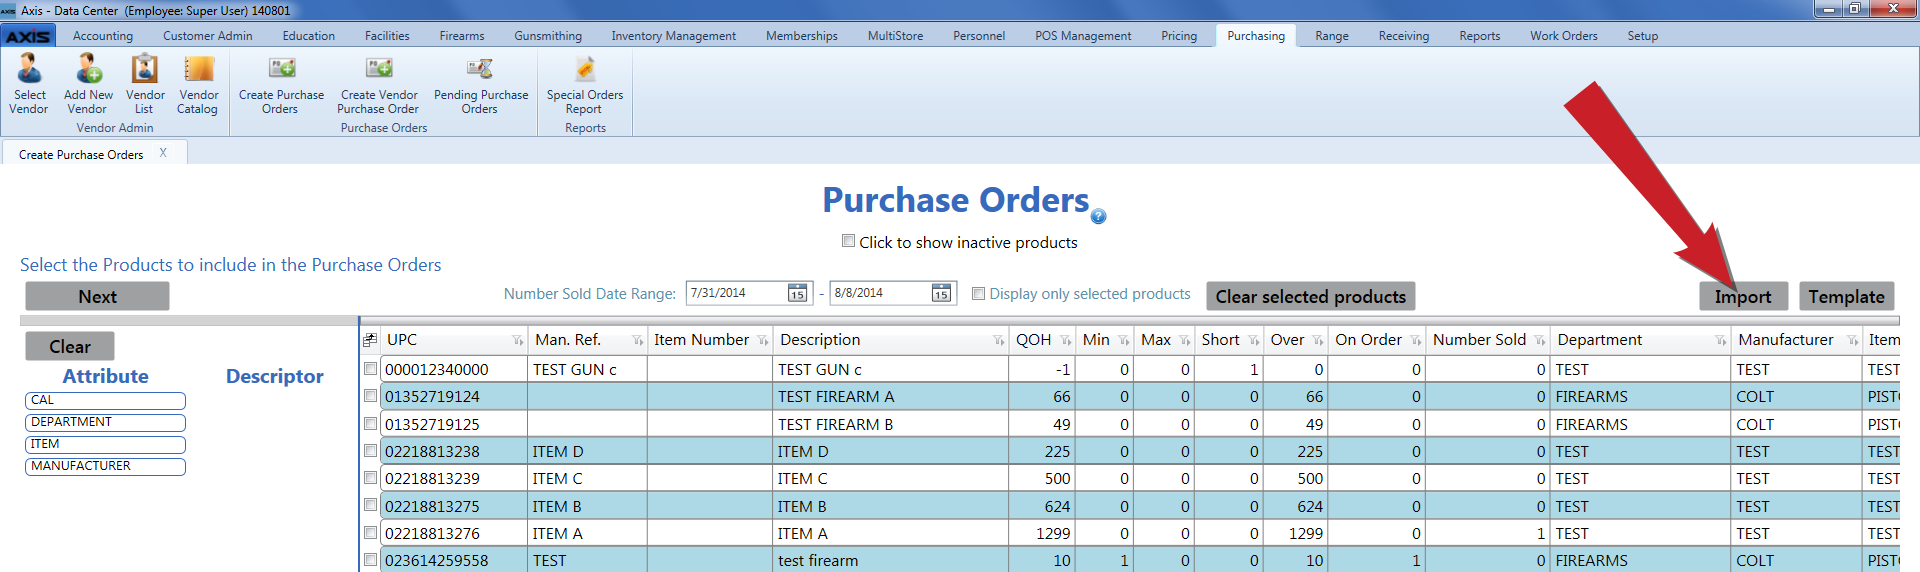Open filter on Min column
Image resolution: width=1920 pixels, height=572 pixels.
pyautogui.click(x=1124, y=341)
